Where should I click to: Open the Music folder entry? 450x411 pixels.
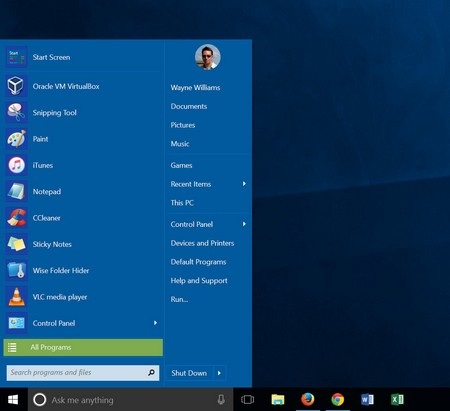tap(180, 144)
